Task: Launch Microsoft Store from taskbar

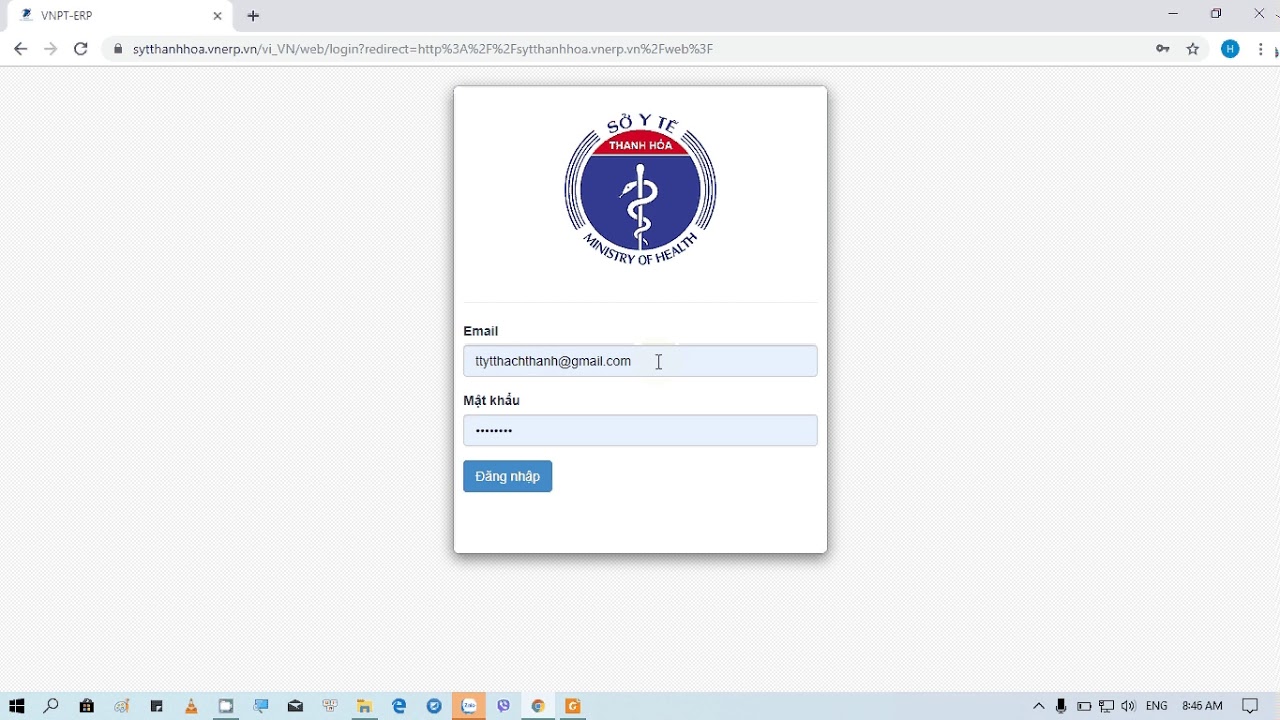Action: coord(87,706)
